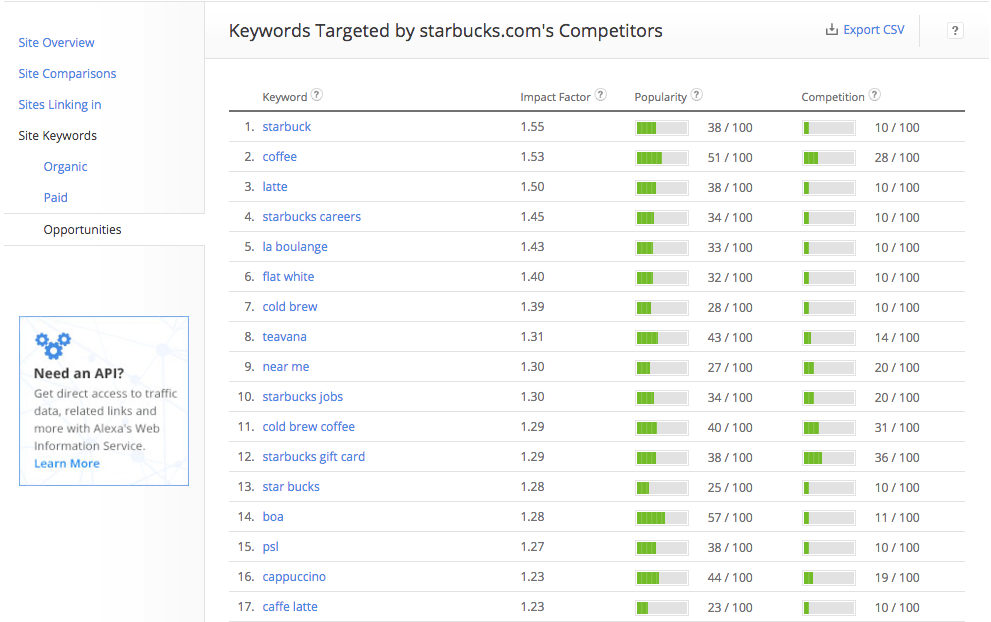The width and height of the screenshot is (991, 622).
Task: Go to Site Comparisons
Action: pos(67,73)
